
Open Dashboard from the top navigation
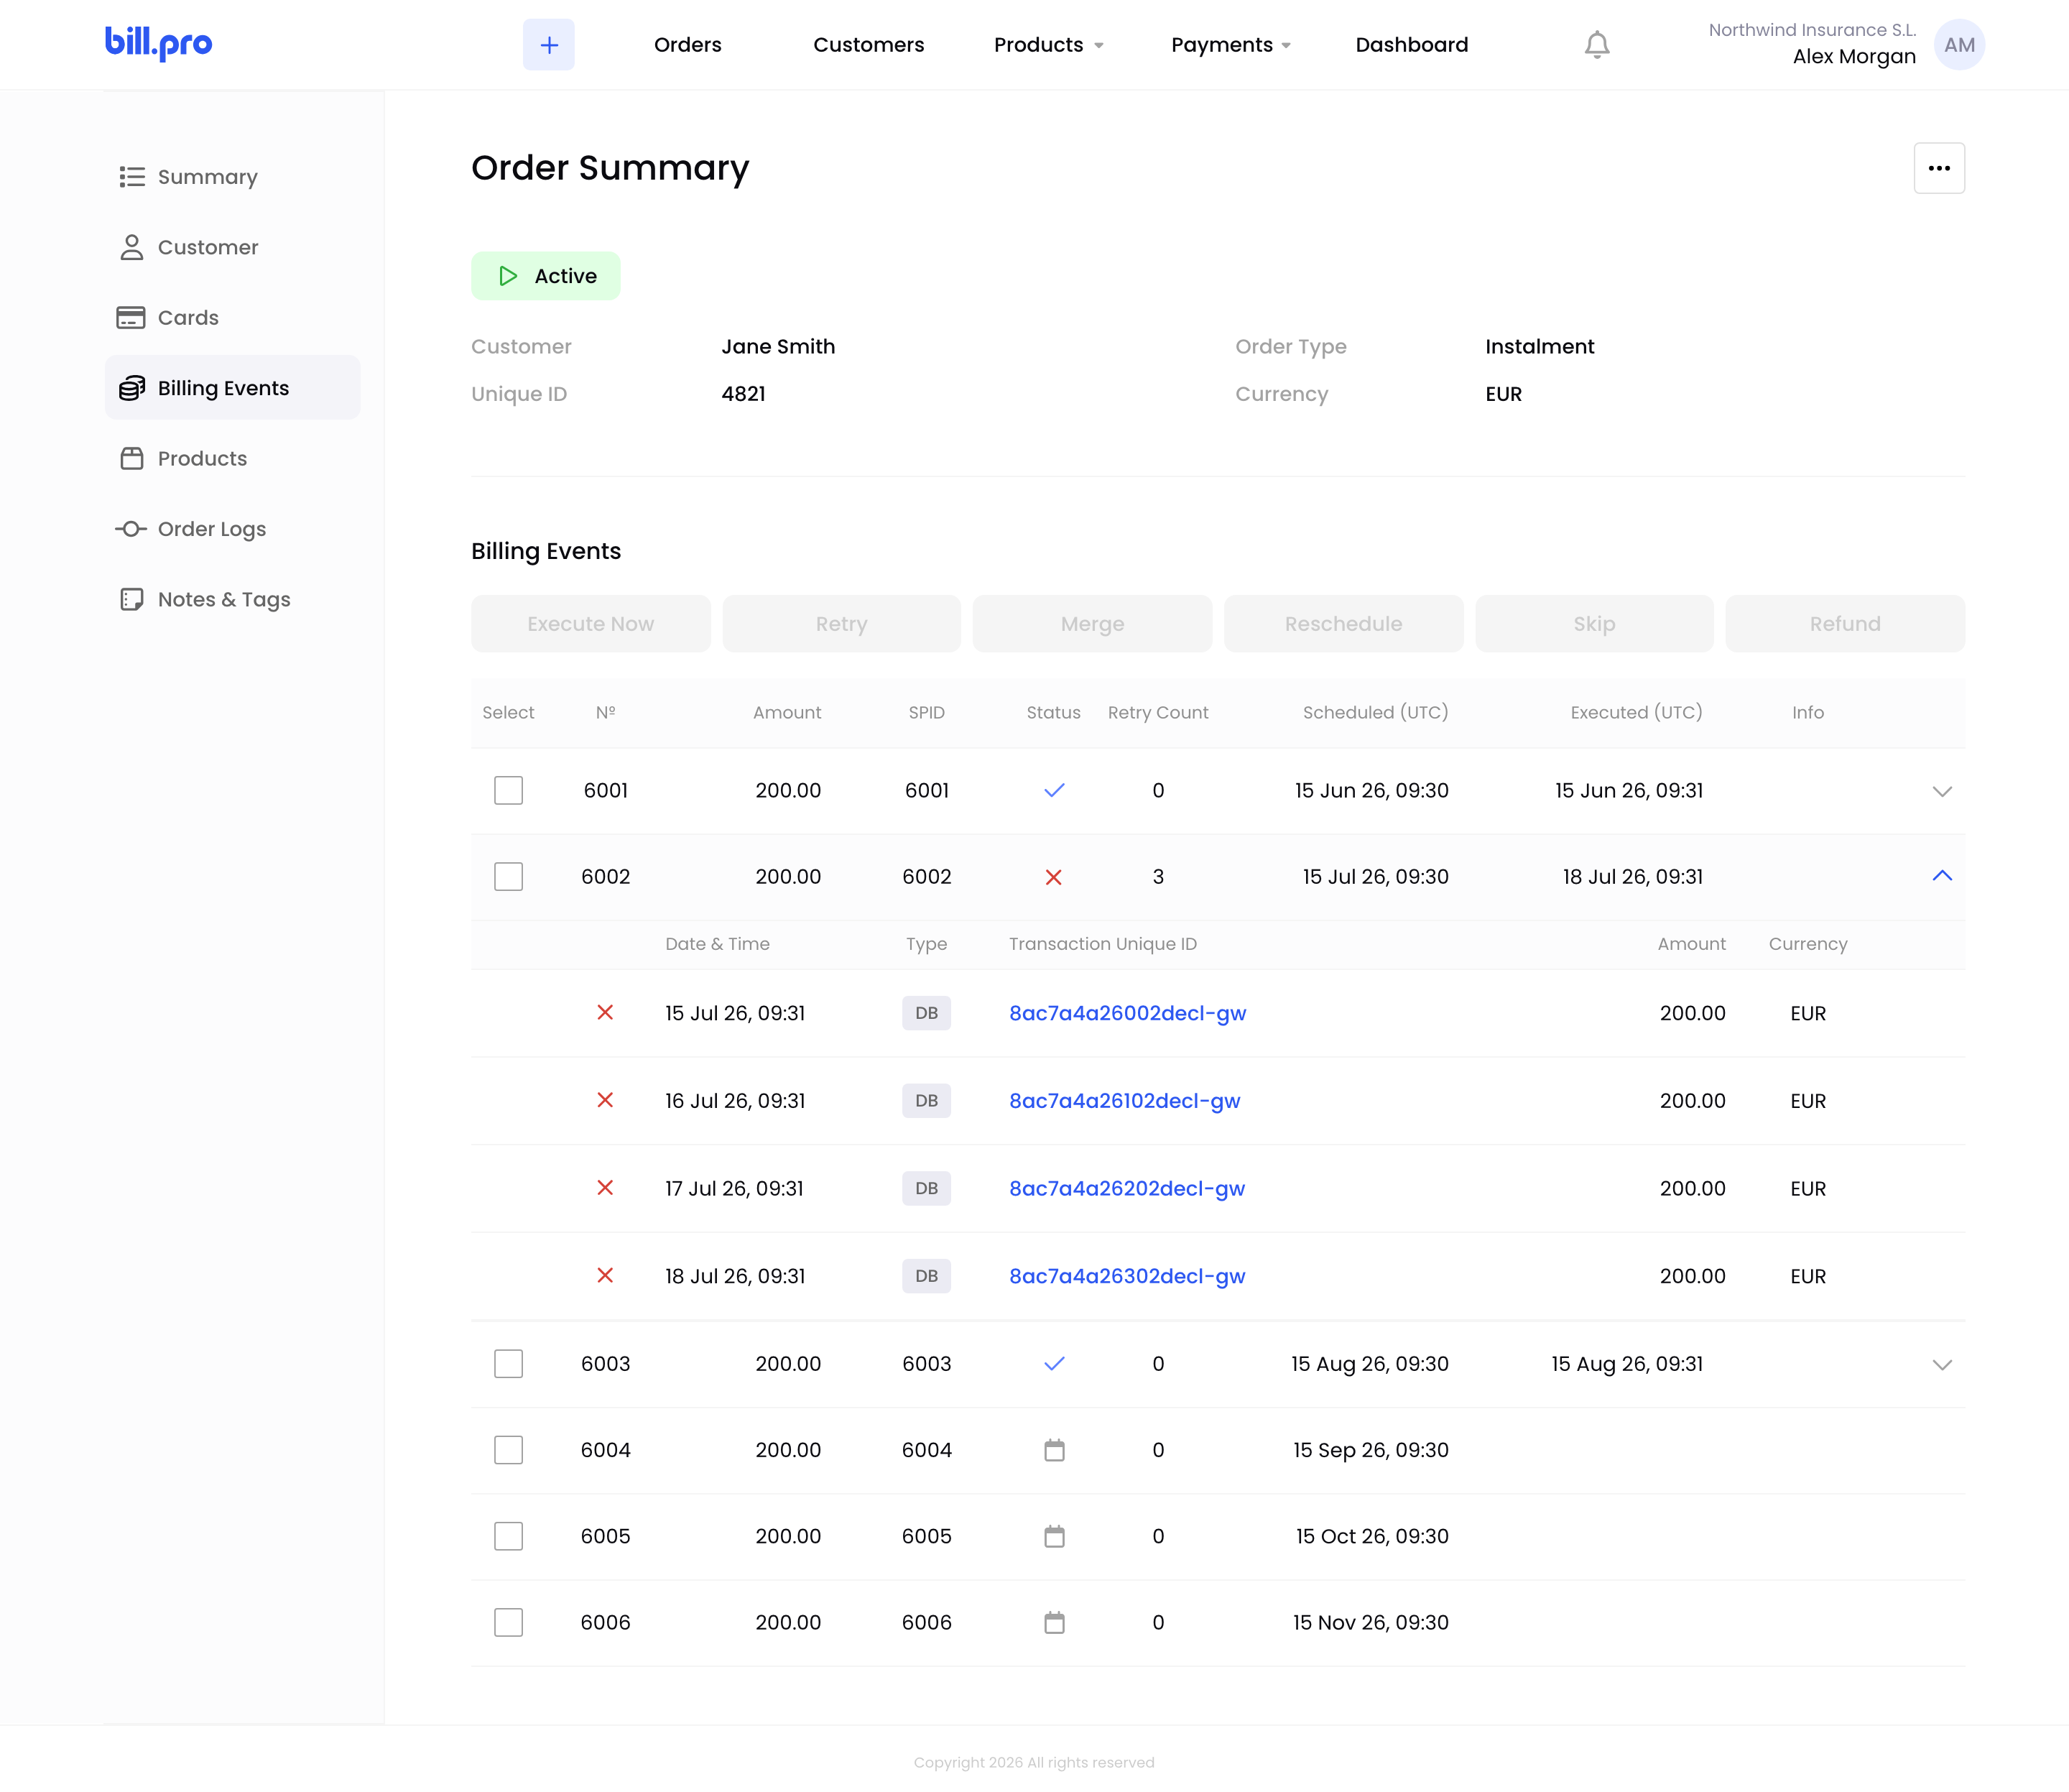[1411, 44]
